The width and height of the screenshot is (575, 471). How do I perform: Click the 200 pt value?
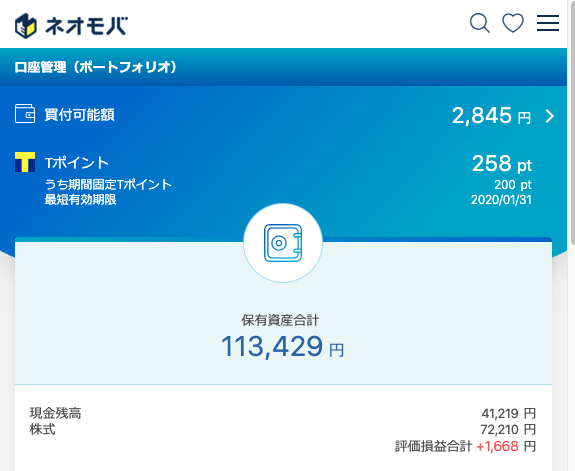tap(513, 184)
